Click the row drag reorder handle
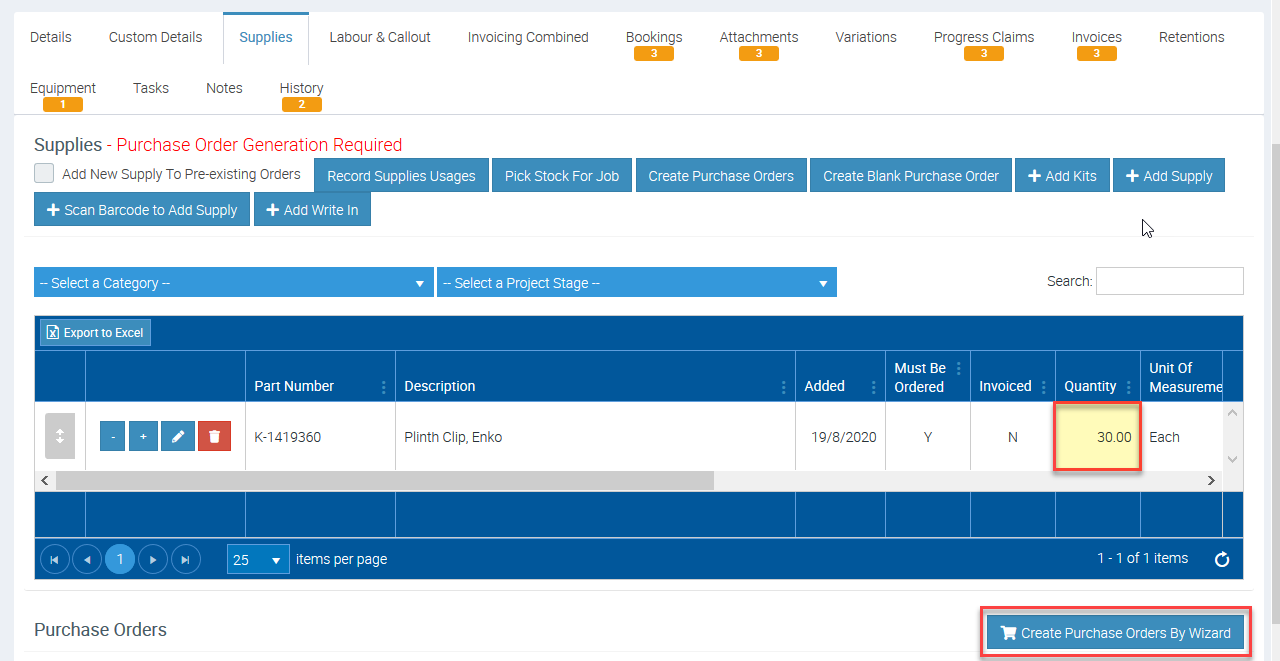This screenshot has width=1280, height=661. pyautogui.click(x=60, y=436)
